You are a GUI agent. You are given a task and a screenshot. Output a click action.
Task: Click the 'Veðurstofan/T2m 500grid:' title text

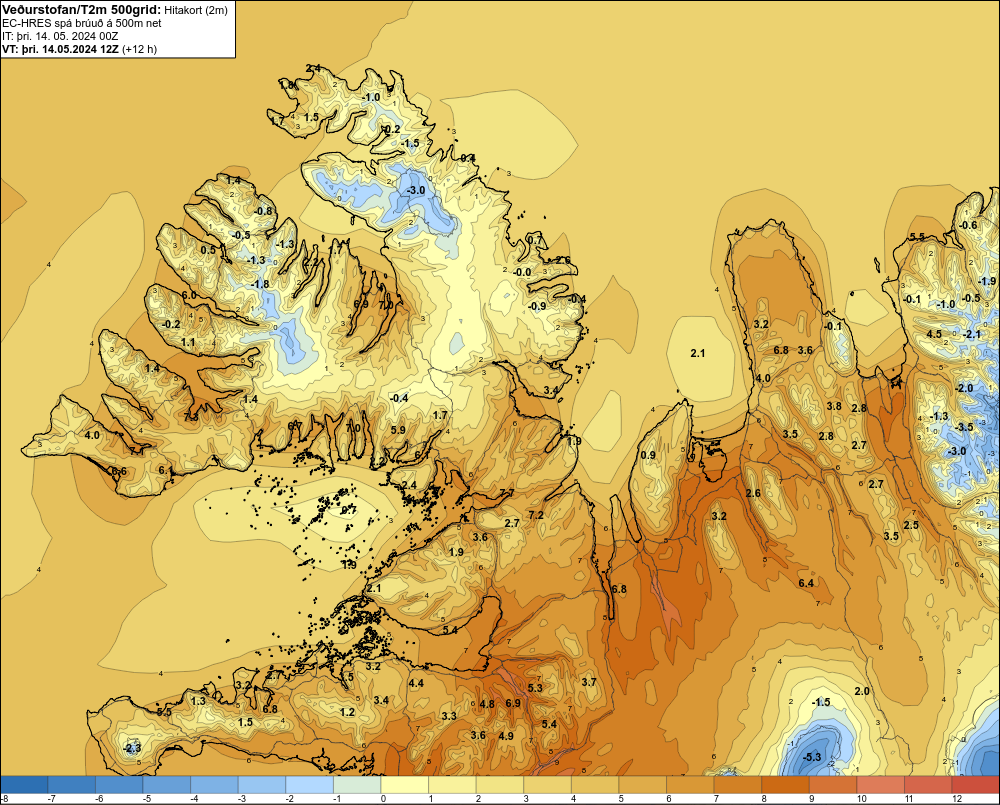80,9
